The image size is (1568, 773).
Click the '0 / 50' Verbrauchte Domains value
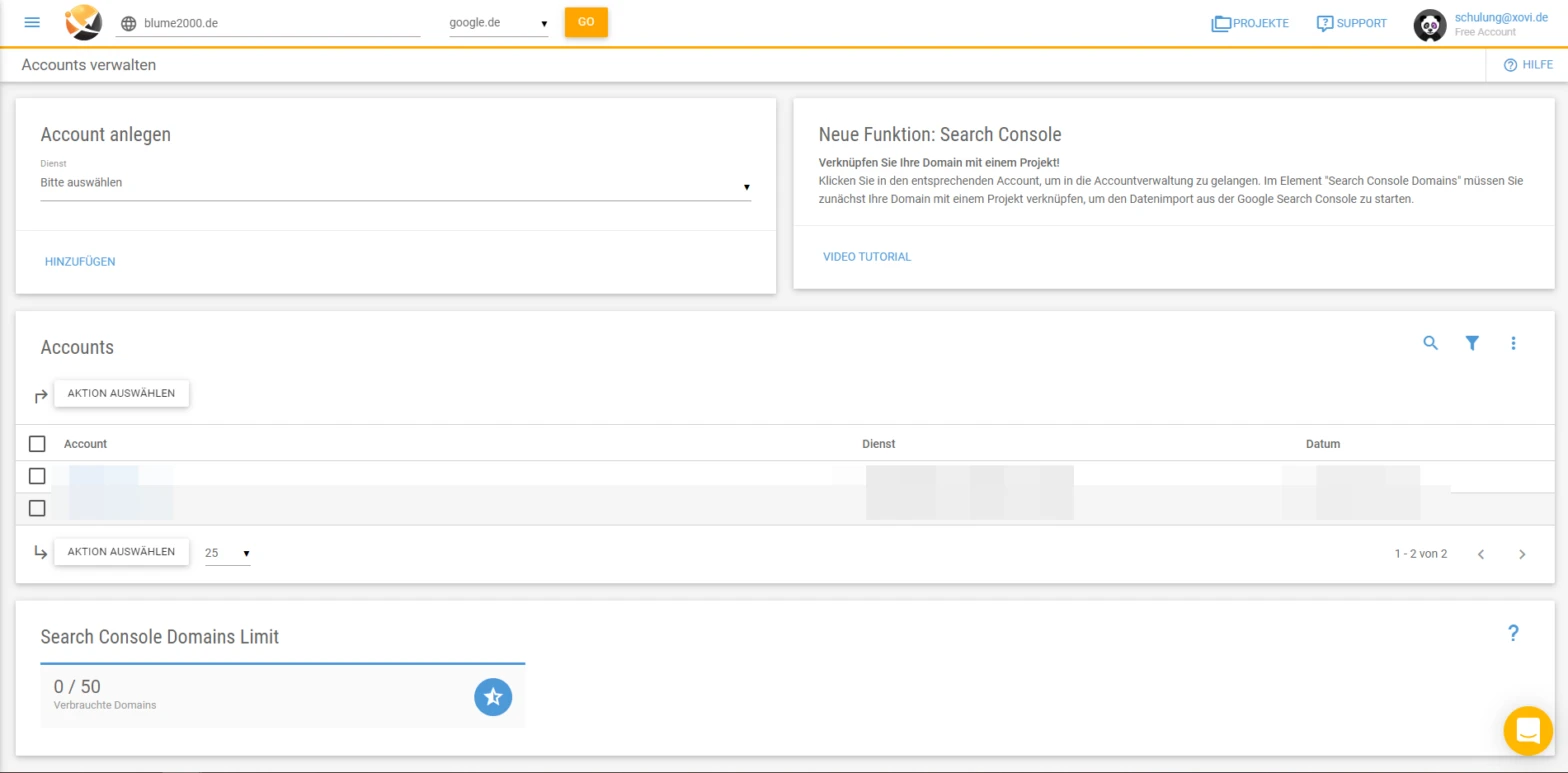pos(77,687)
